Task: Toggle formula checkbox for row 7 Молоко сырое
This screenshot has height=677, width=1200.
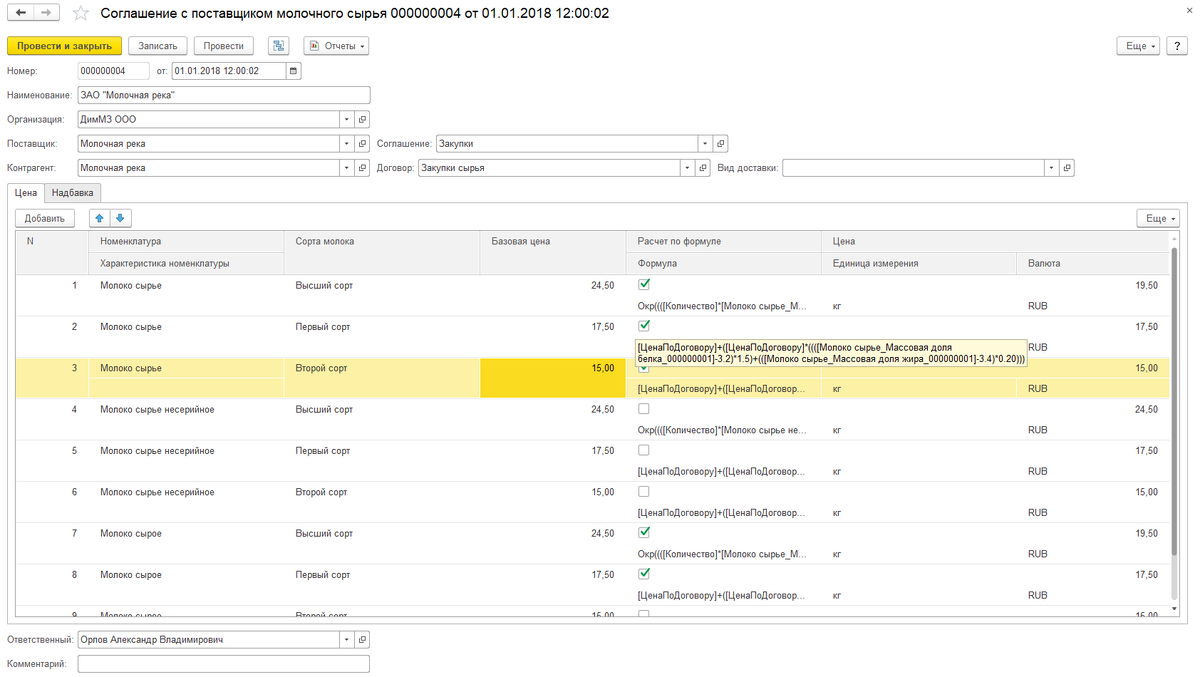Action: [x=644, y=532]
